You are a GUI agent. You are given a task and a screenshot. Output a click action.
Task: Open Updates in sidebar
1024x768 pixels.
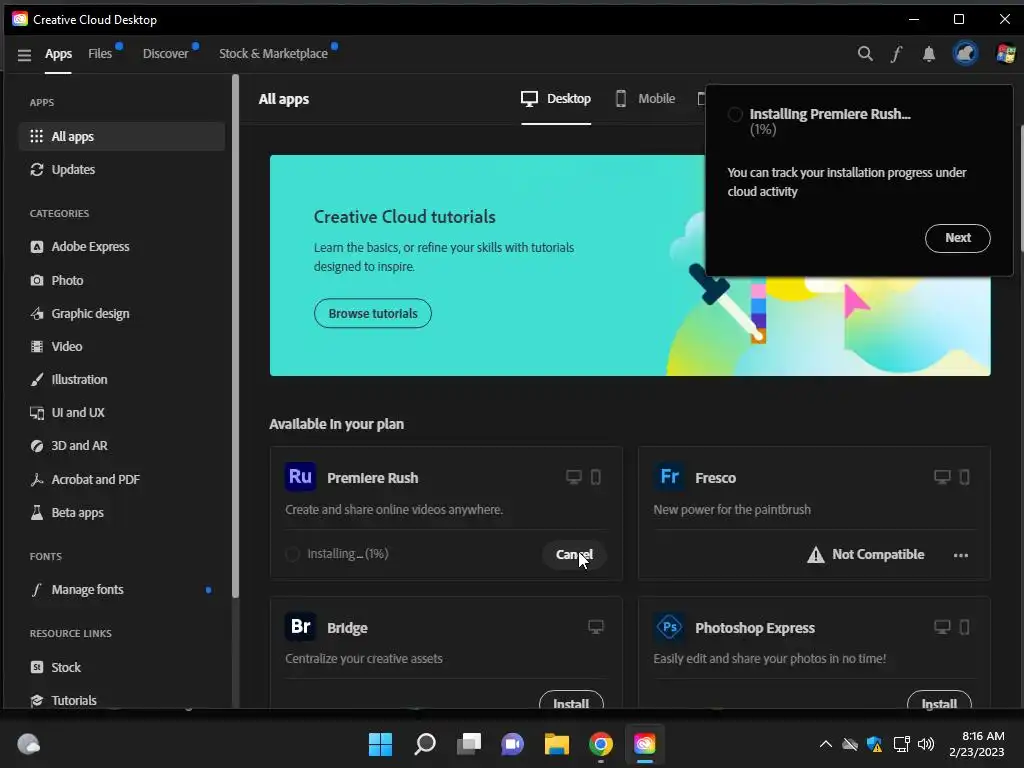click(x=121, y=170)
